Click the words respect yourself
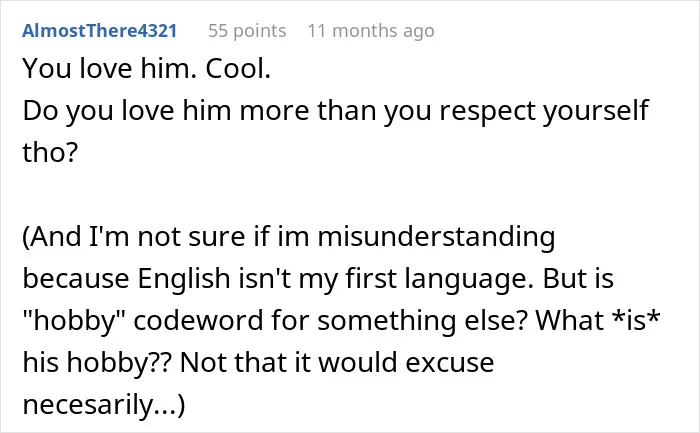The image size is (700, 433). 544,111
